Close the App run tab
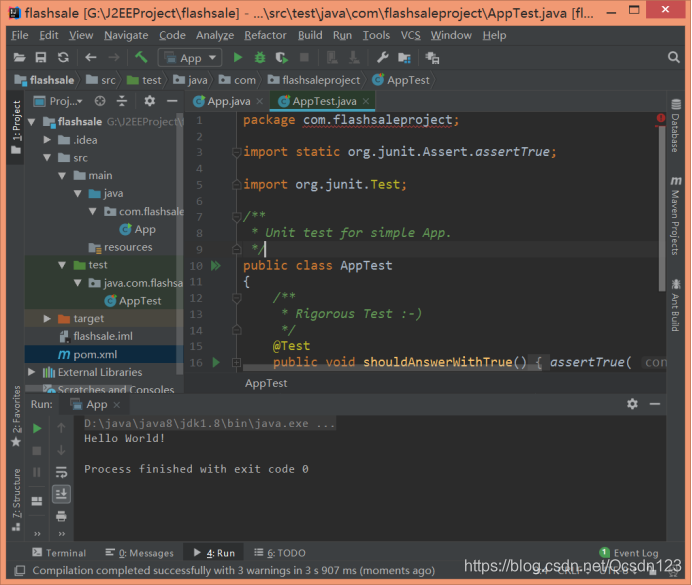Screen dimensions: 692x585 pyautogui.click(x=117, y=405)
